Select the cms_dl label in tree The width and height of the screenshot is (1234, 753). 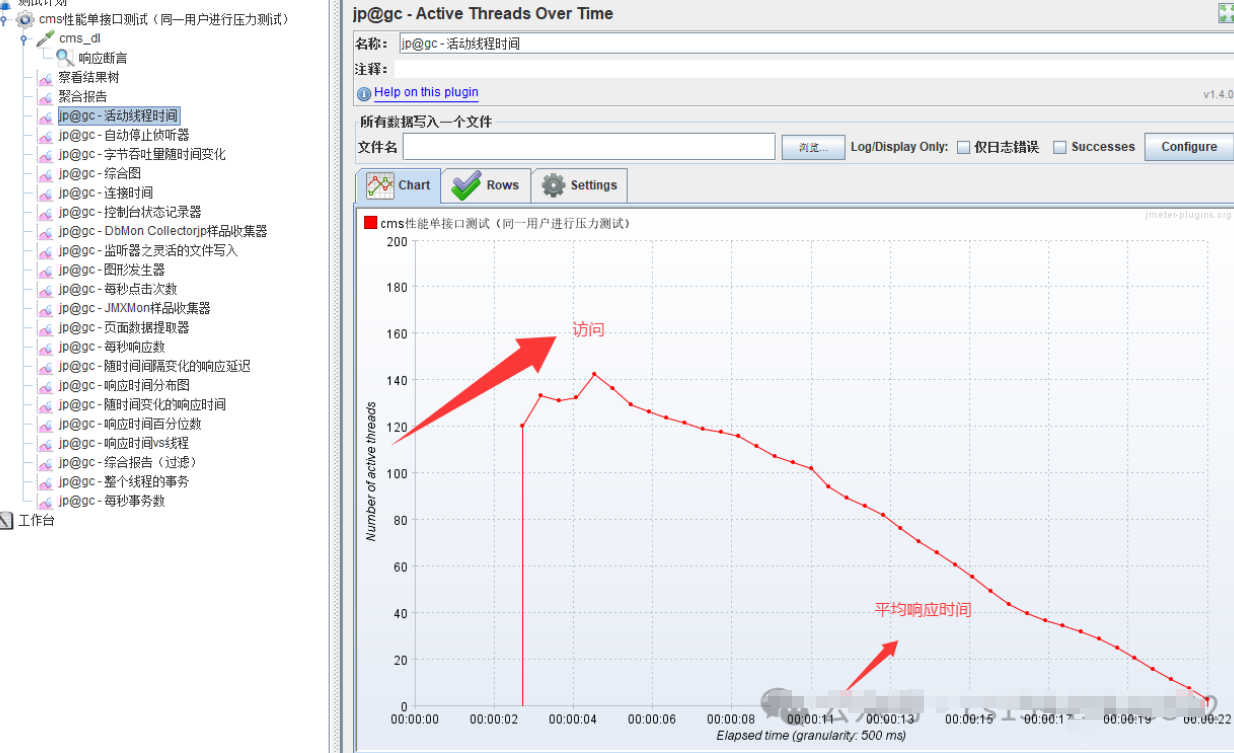pyautogui.click(x=79, y=38)
